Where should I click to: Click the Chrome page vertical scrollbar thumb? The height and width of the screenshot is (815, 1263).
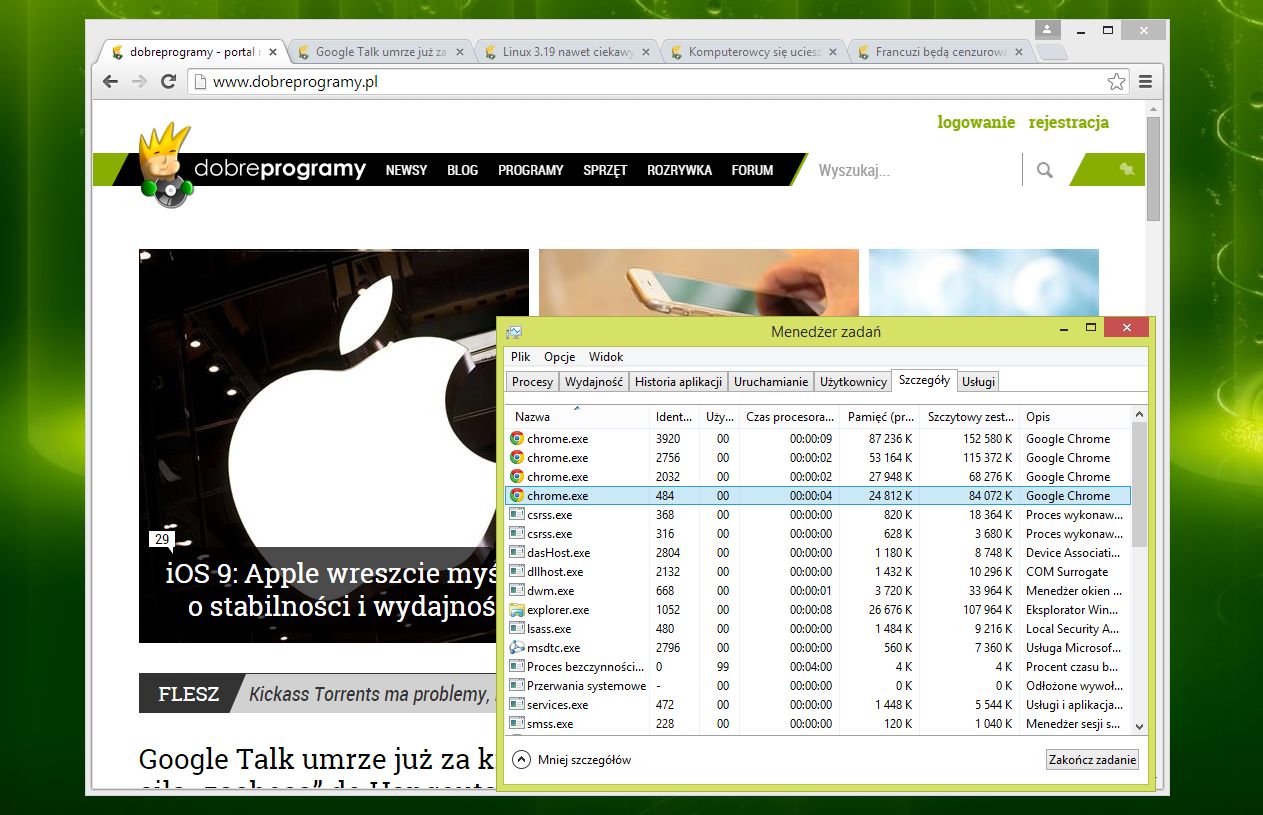(x=1153, y=168)
